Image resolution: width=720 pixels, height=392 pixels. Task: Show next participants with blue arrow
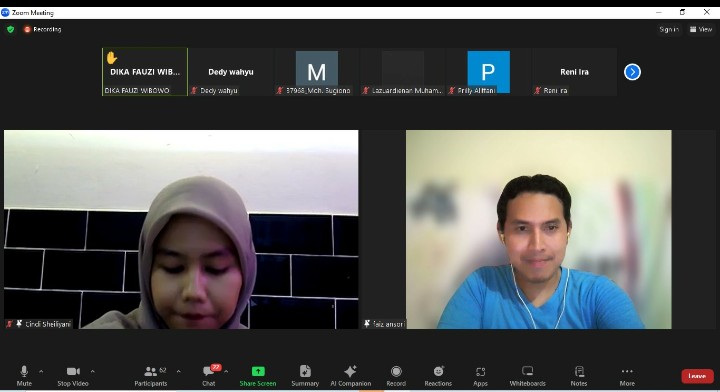tap(632, 72)
